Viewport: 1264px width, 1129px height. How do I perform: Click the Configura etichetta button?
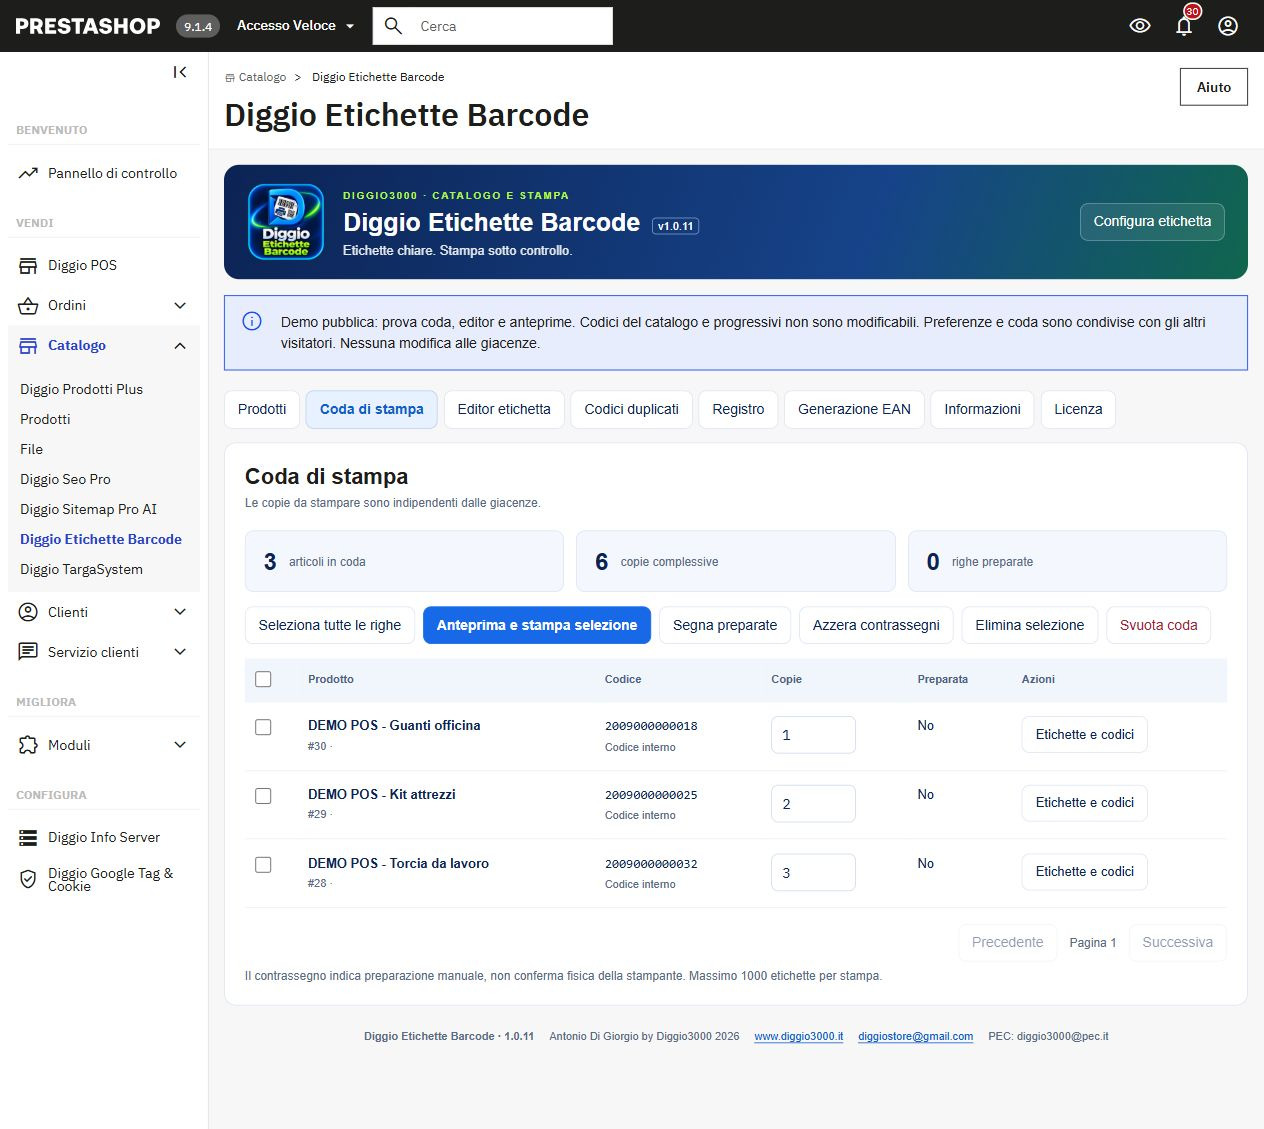[x=1152, y=222]
